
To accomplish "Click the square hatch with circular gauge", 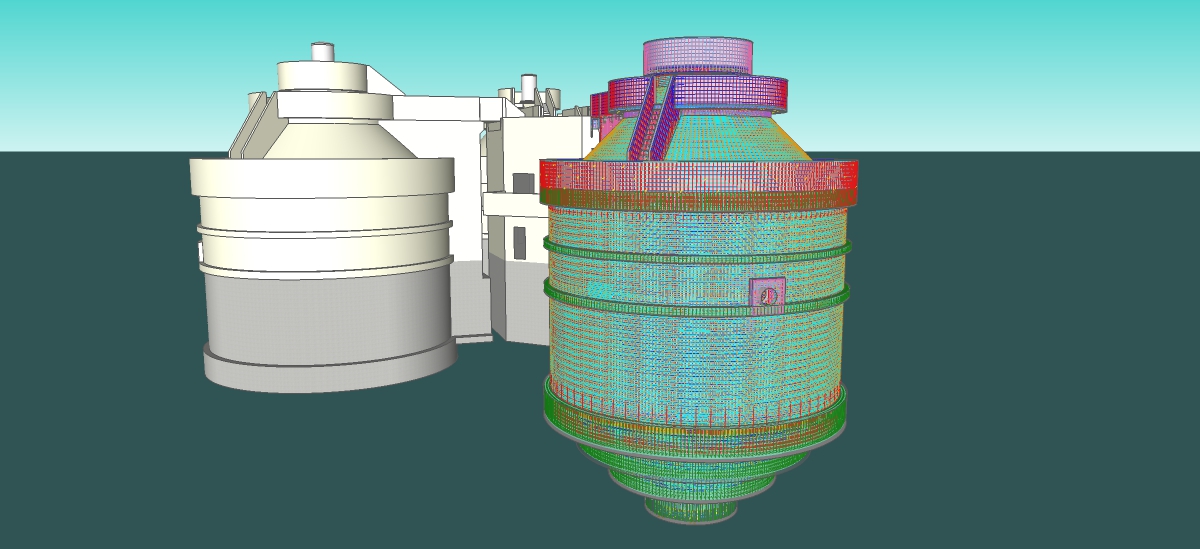I will pos(767,294).
